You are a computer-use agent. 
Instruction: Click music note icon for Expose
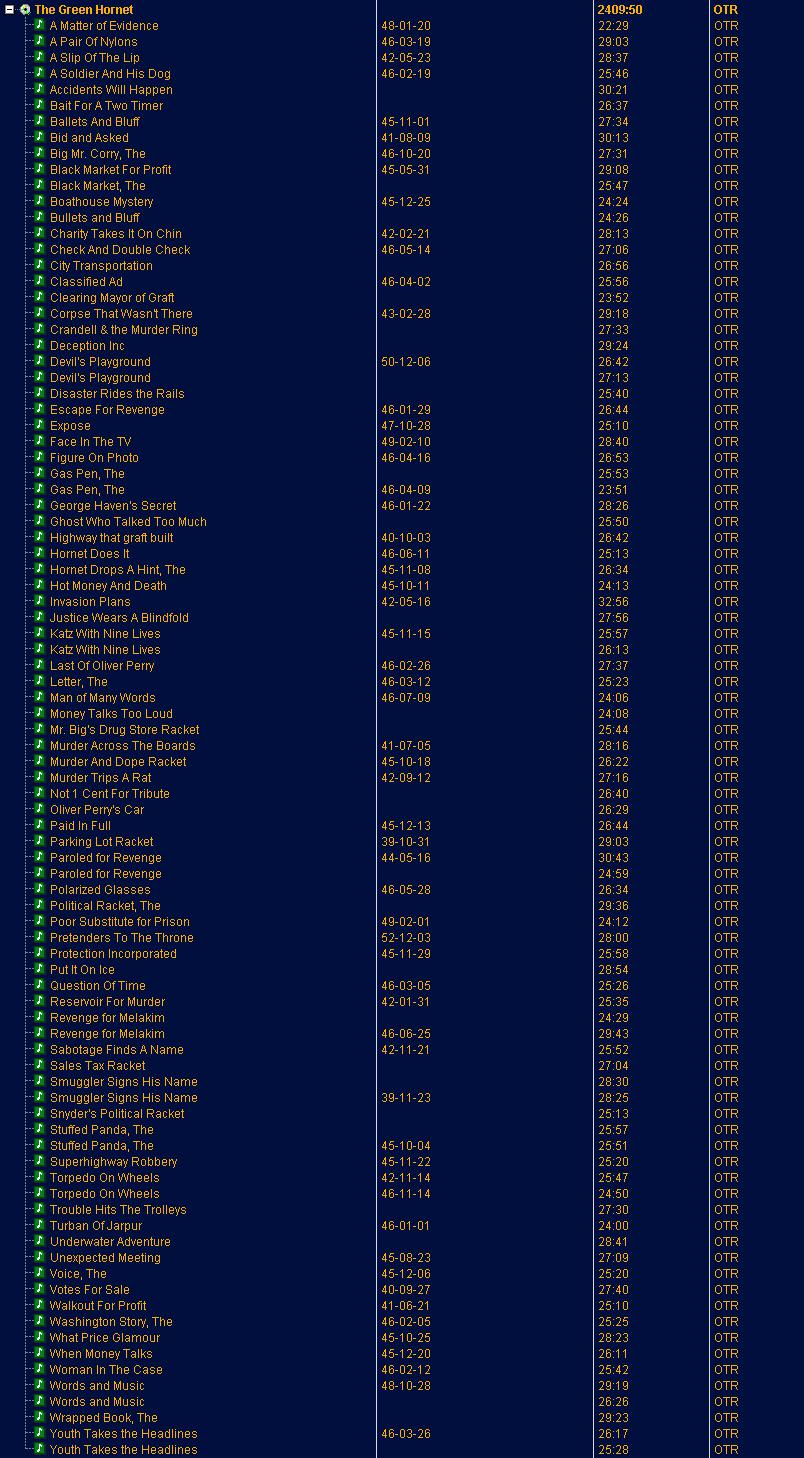pos(40,425)
